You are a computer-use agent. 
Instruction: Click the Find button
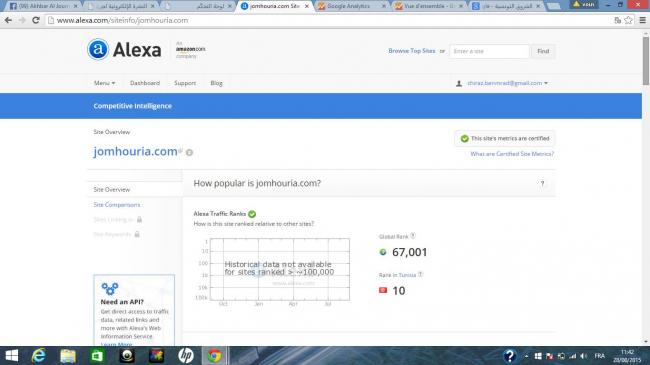pos(543,51)
